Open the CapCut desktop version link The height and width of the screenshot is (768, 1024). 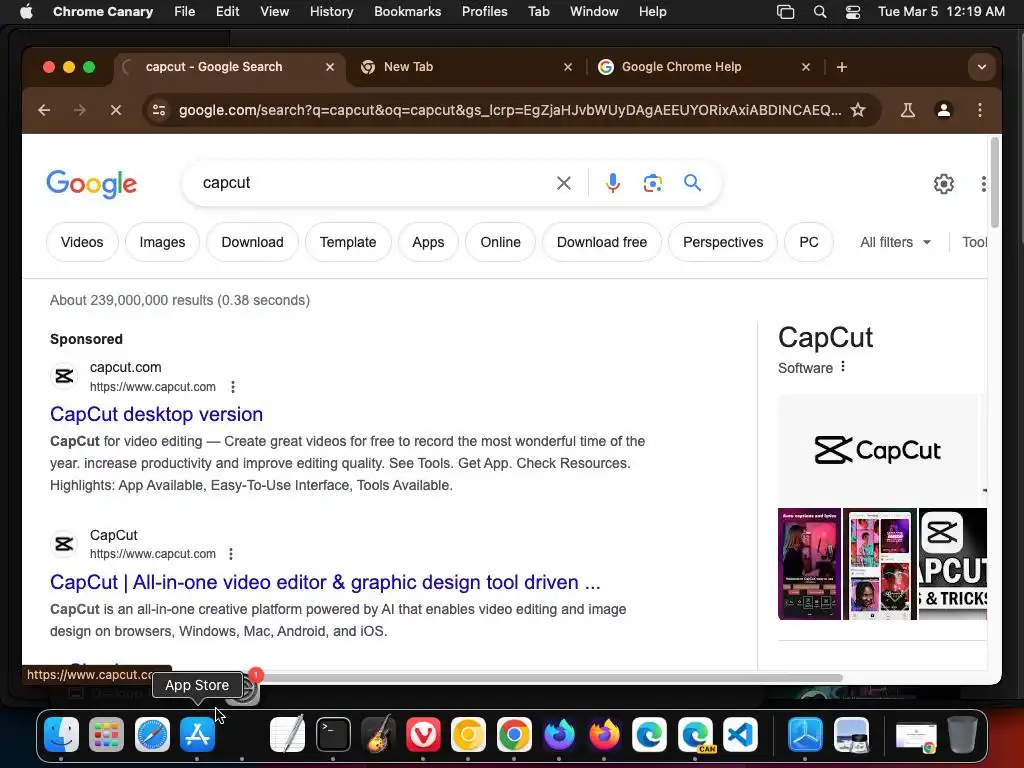157,414
